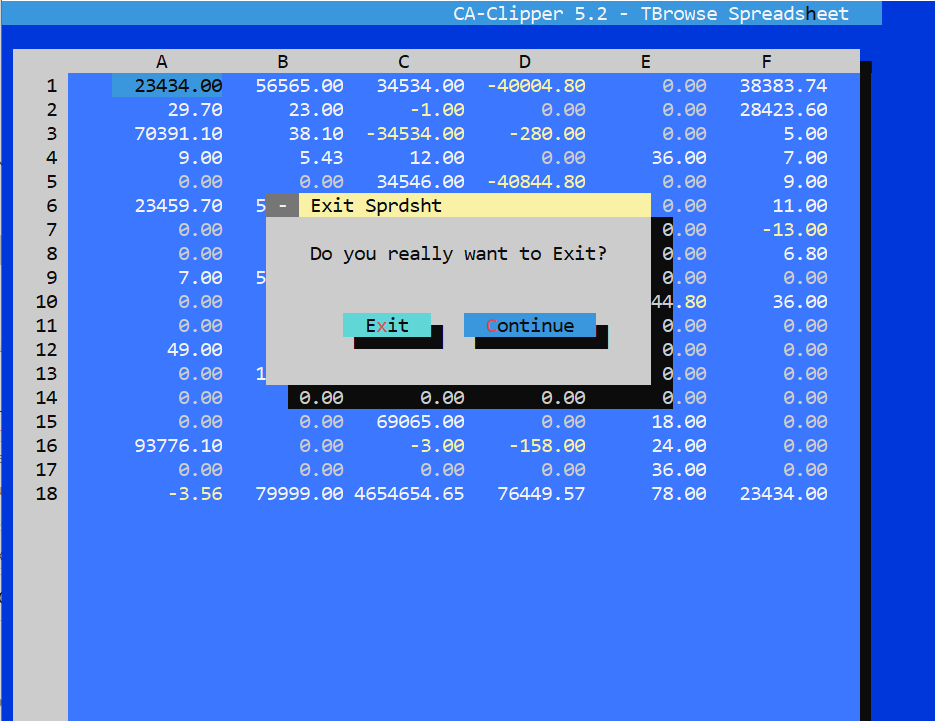Select column header C
This screenshot has height=721, width=935.
click(404, 61)
